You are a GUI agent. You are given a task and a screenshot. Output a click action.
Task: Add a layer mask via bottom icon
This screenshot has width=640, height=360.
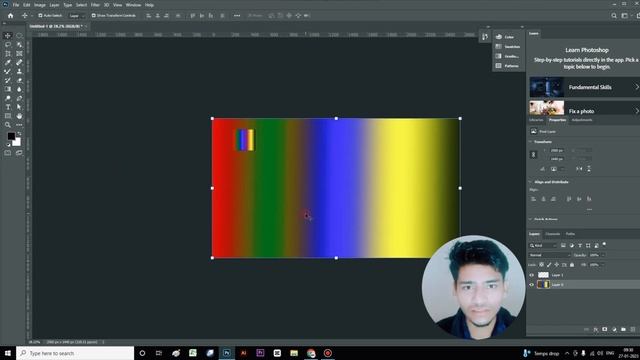(x=605, y=329)
